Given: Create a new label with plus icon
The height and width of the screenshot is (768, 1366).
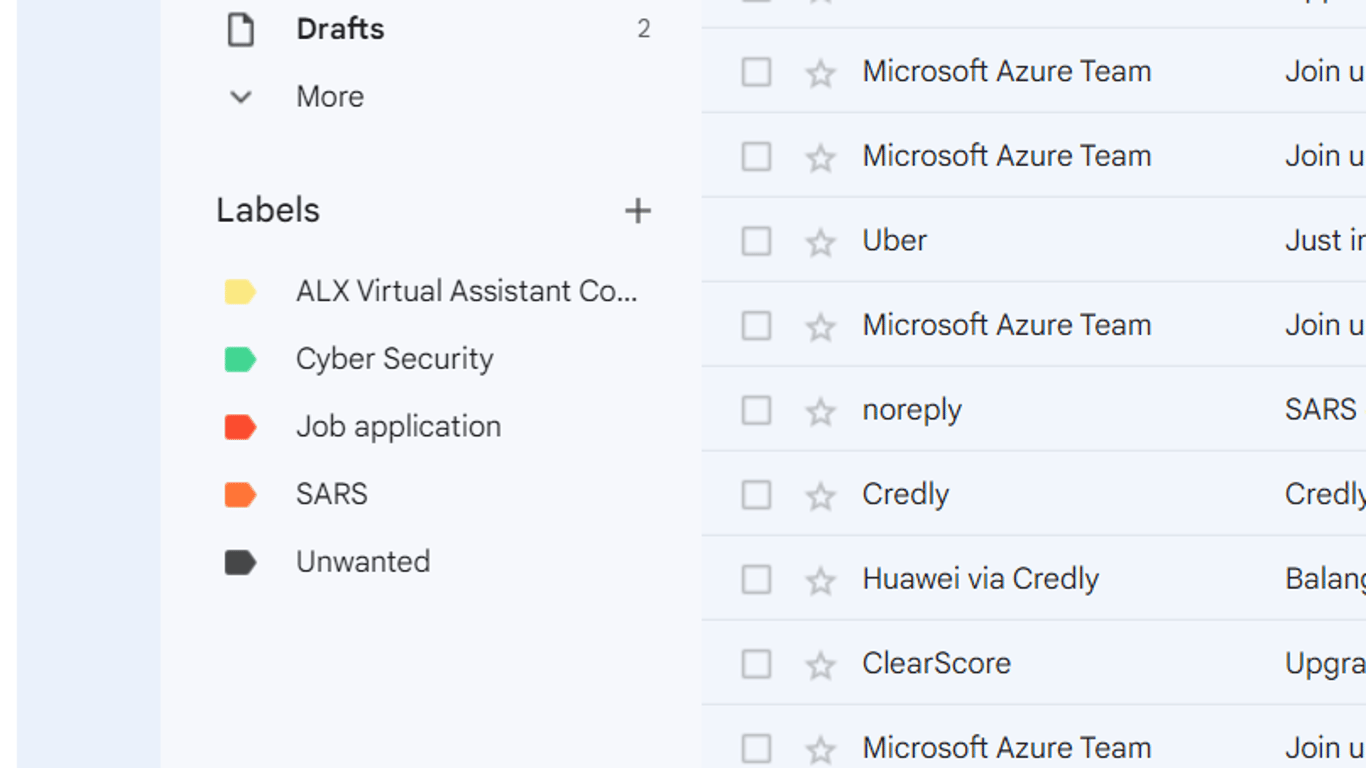Looking at the screenshot, I should 638,211.
